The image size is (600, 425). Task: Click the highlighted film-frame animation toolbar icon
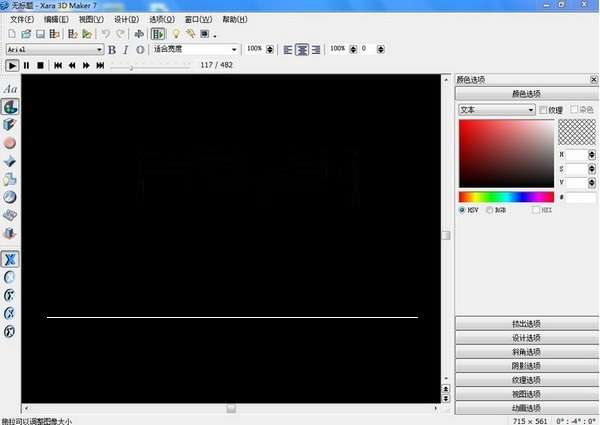click(x=158, y=34)
